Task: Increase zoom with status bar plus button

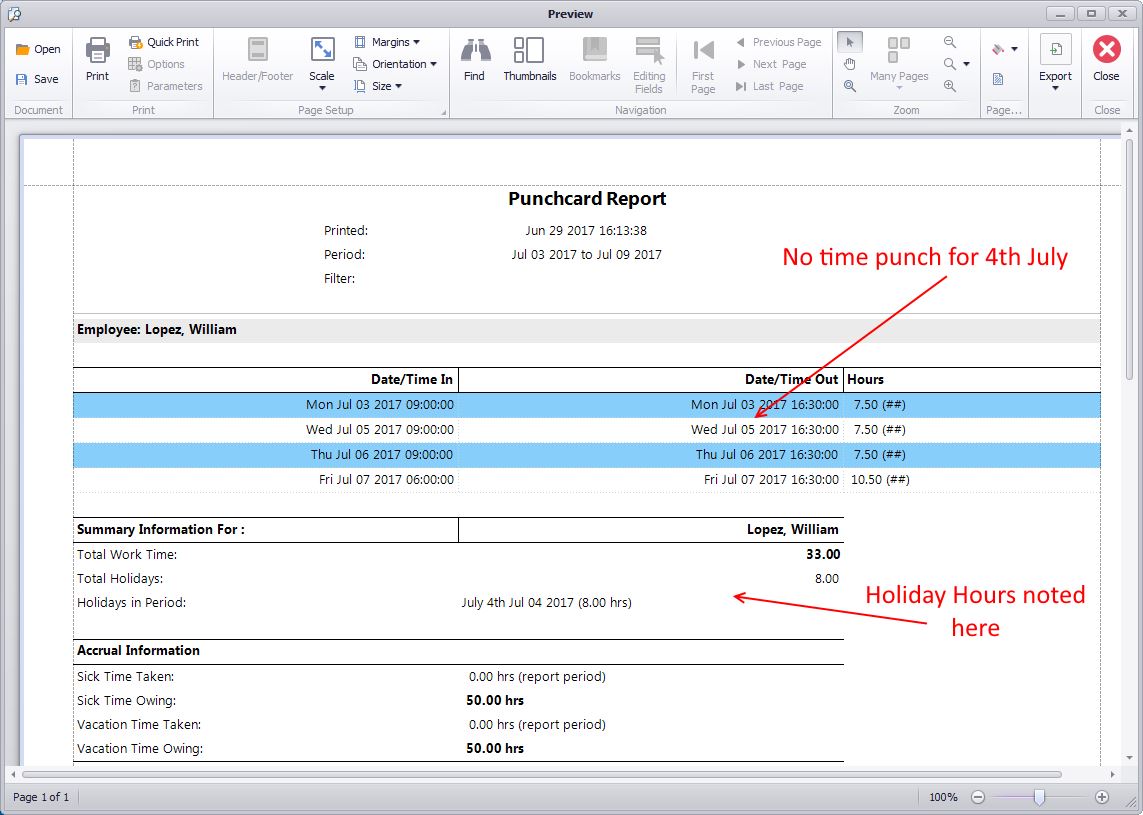Action: [x=1102, y=798]
